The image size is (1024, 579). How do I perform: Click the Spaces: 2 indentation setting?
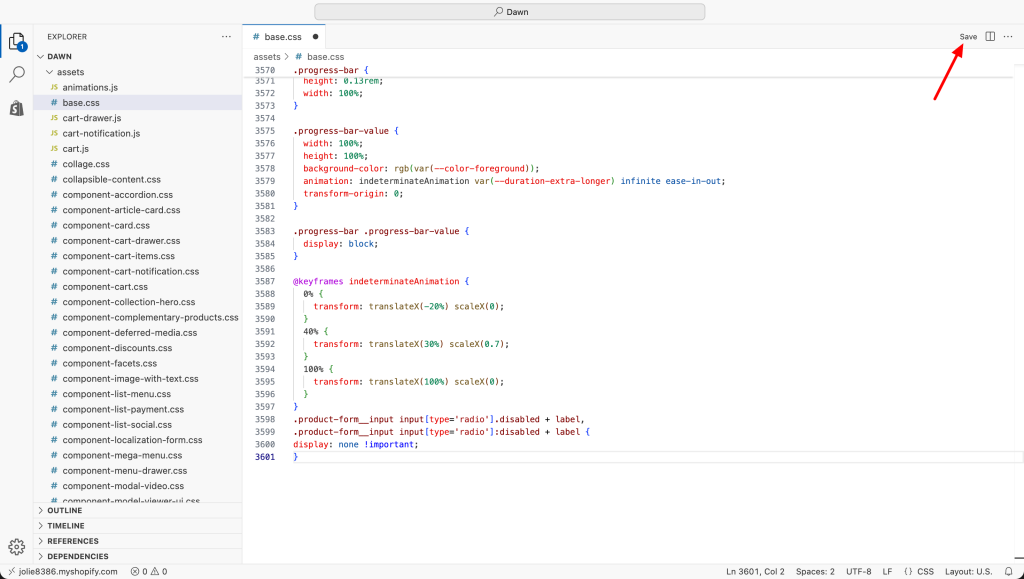tap(815, 571)
